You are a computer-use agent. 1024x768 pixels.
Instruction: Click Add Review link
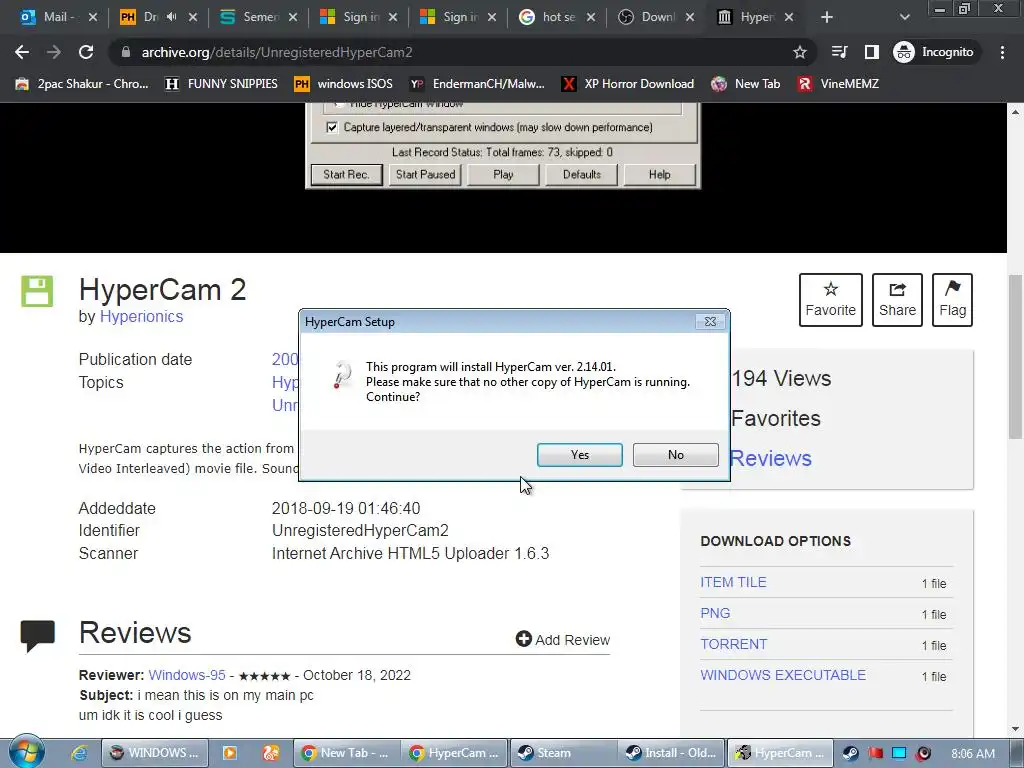click(x=563, y=639)
